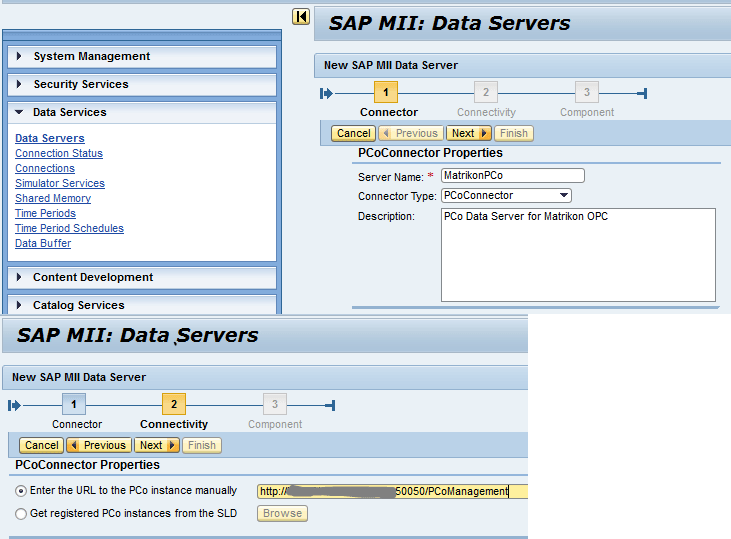This screenshot has height=539, width=731.
Task: Click step 2 Connectivity icon in lower wizard
Action: [x=173, y=405]
